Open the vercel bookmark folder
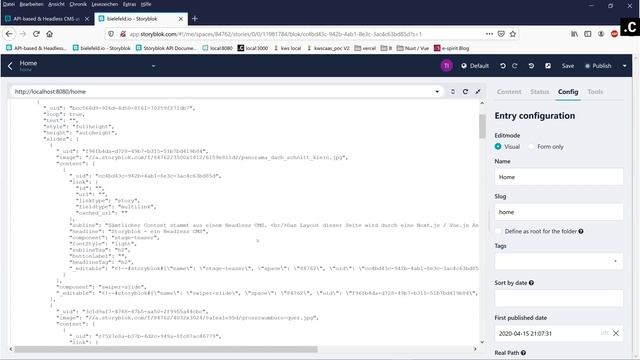Viewport: 640px width, 360px height. 365,48
